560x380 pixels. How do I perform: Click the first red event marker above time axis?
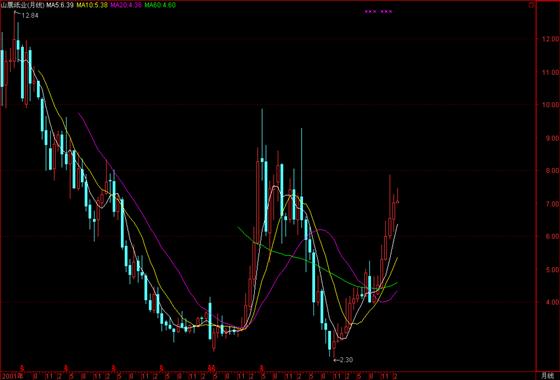tap(22, 368)
